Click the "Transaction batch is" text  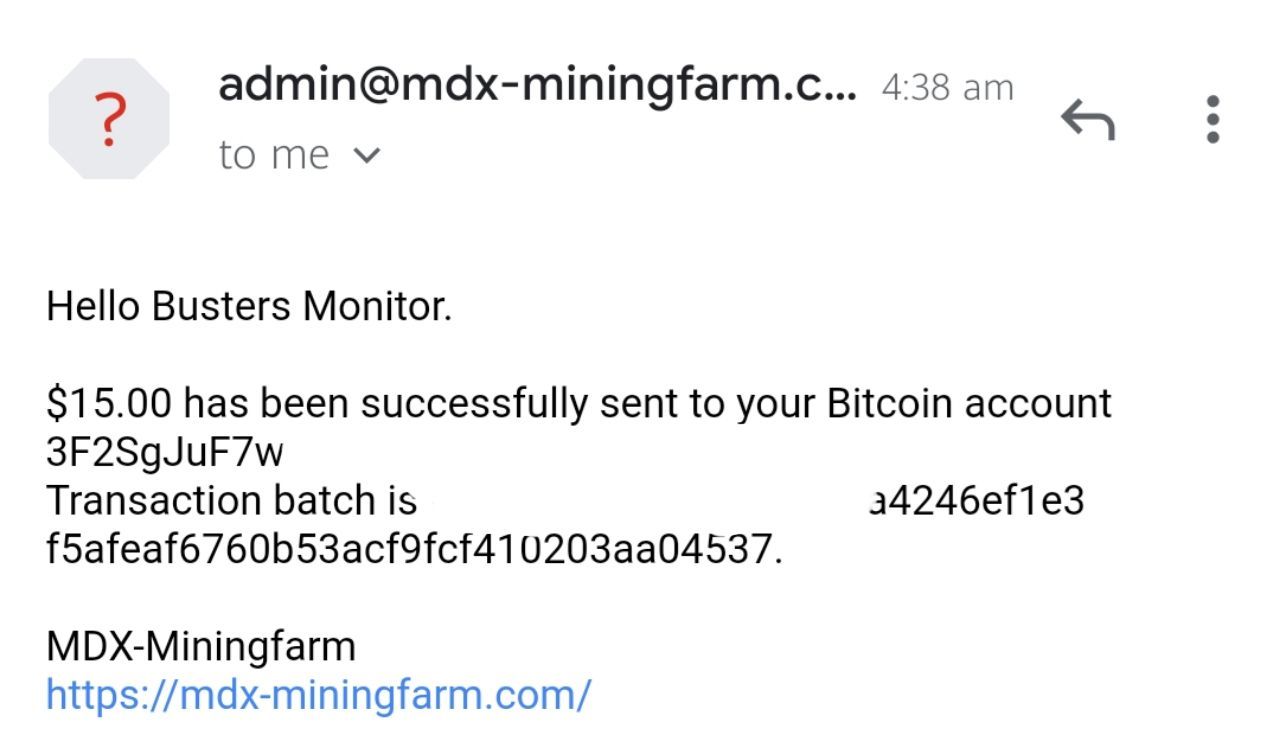coord(231,500)
